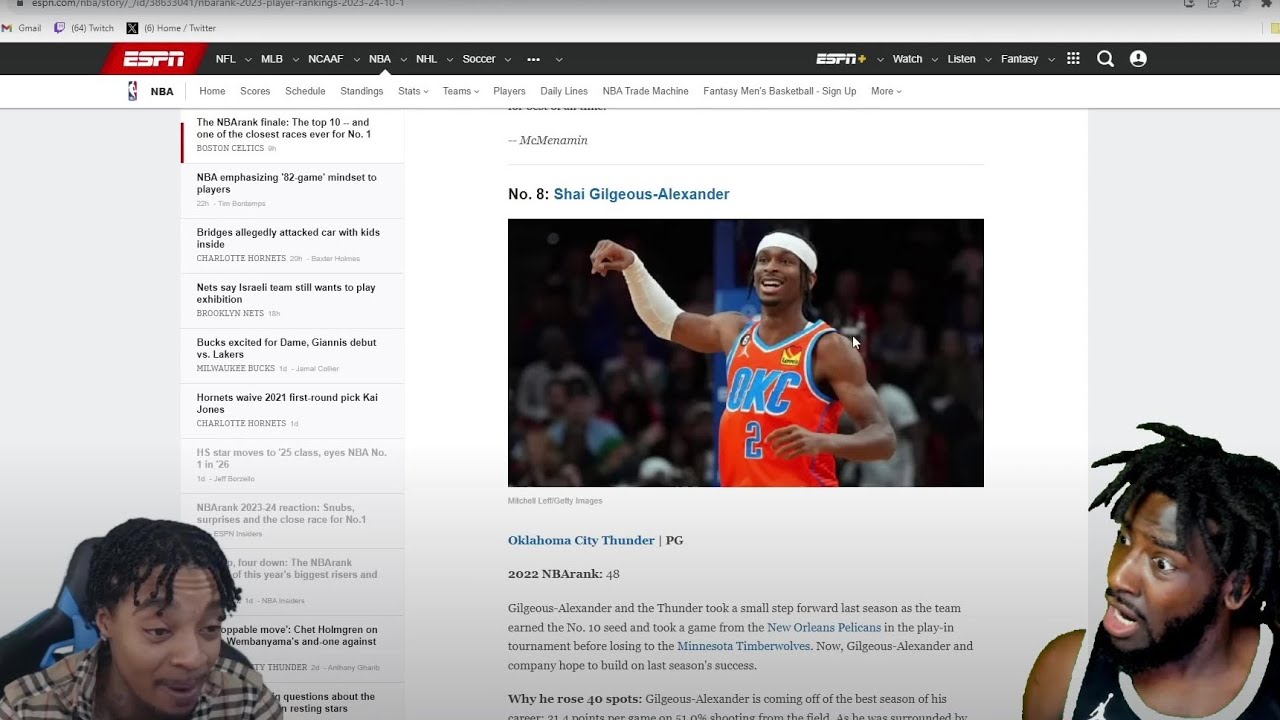
Task: Click the bookmark star in the address bar
Action: [1237, 4]
